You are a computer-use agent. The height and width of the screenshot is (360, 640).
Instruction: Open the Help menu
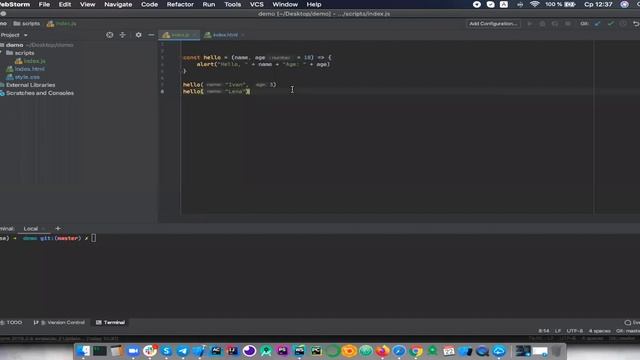314,4
